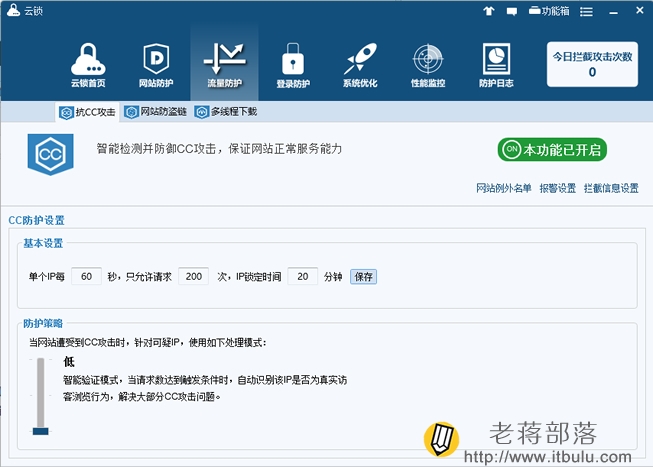Open the 云锁首页 home icon
This screenshot has height=467, width=653.
click(x=88, y=65)
